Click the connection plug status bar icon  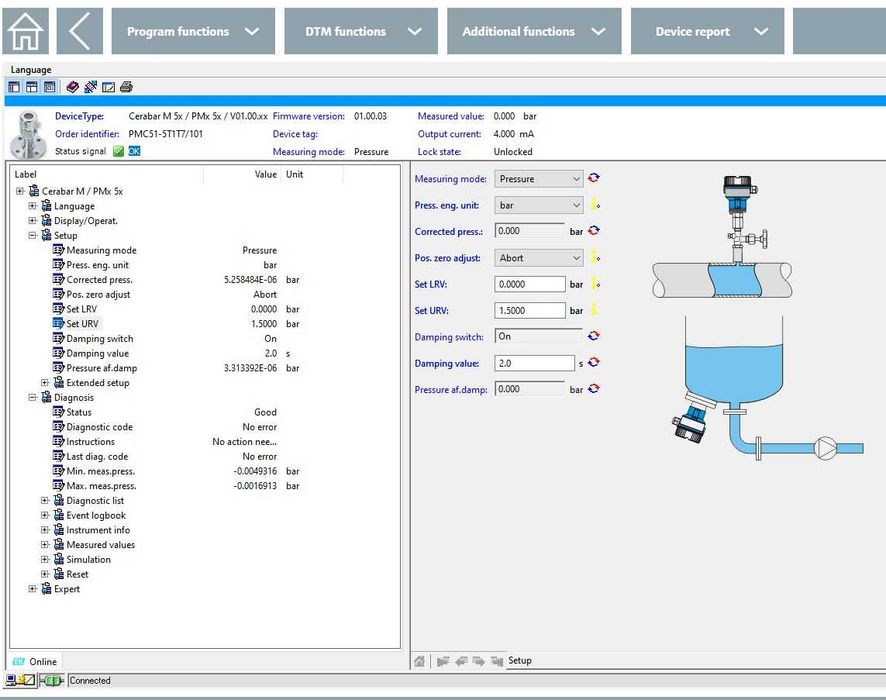pyautogui.click(x=51, y=681)
